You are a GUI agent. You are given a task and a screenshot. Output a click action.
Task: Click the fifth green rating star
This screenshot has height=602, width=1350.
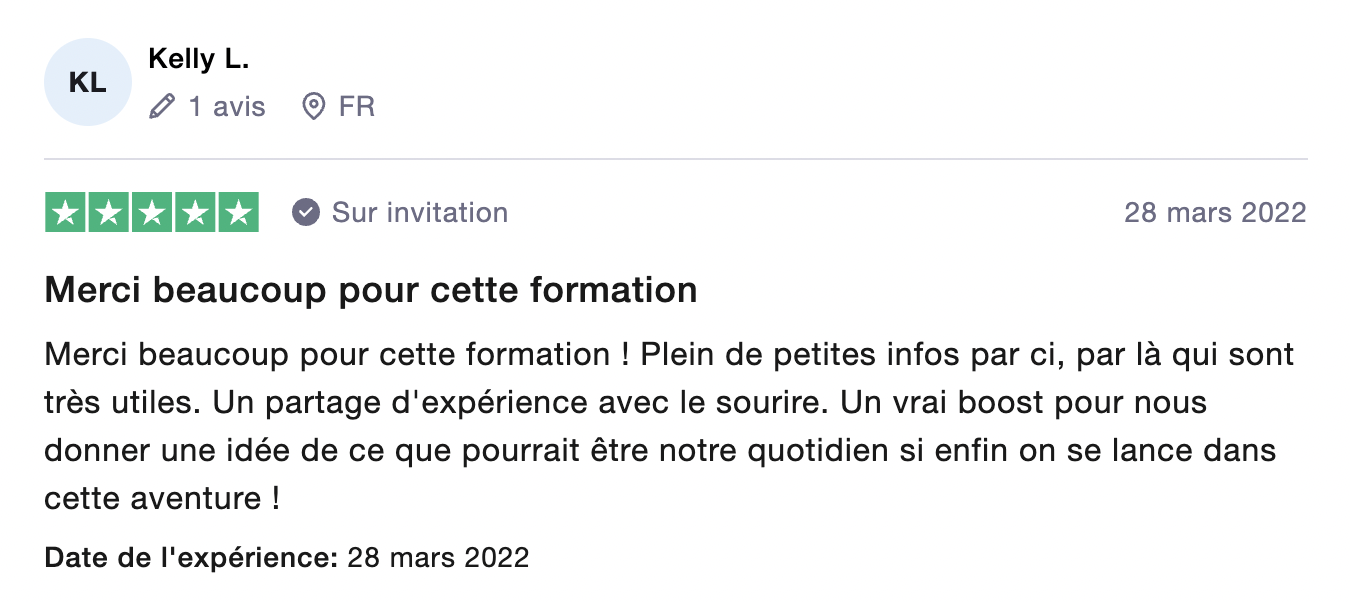(238, 213)
